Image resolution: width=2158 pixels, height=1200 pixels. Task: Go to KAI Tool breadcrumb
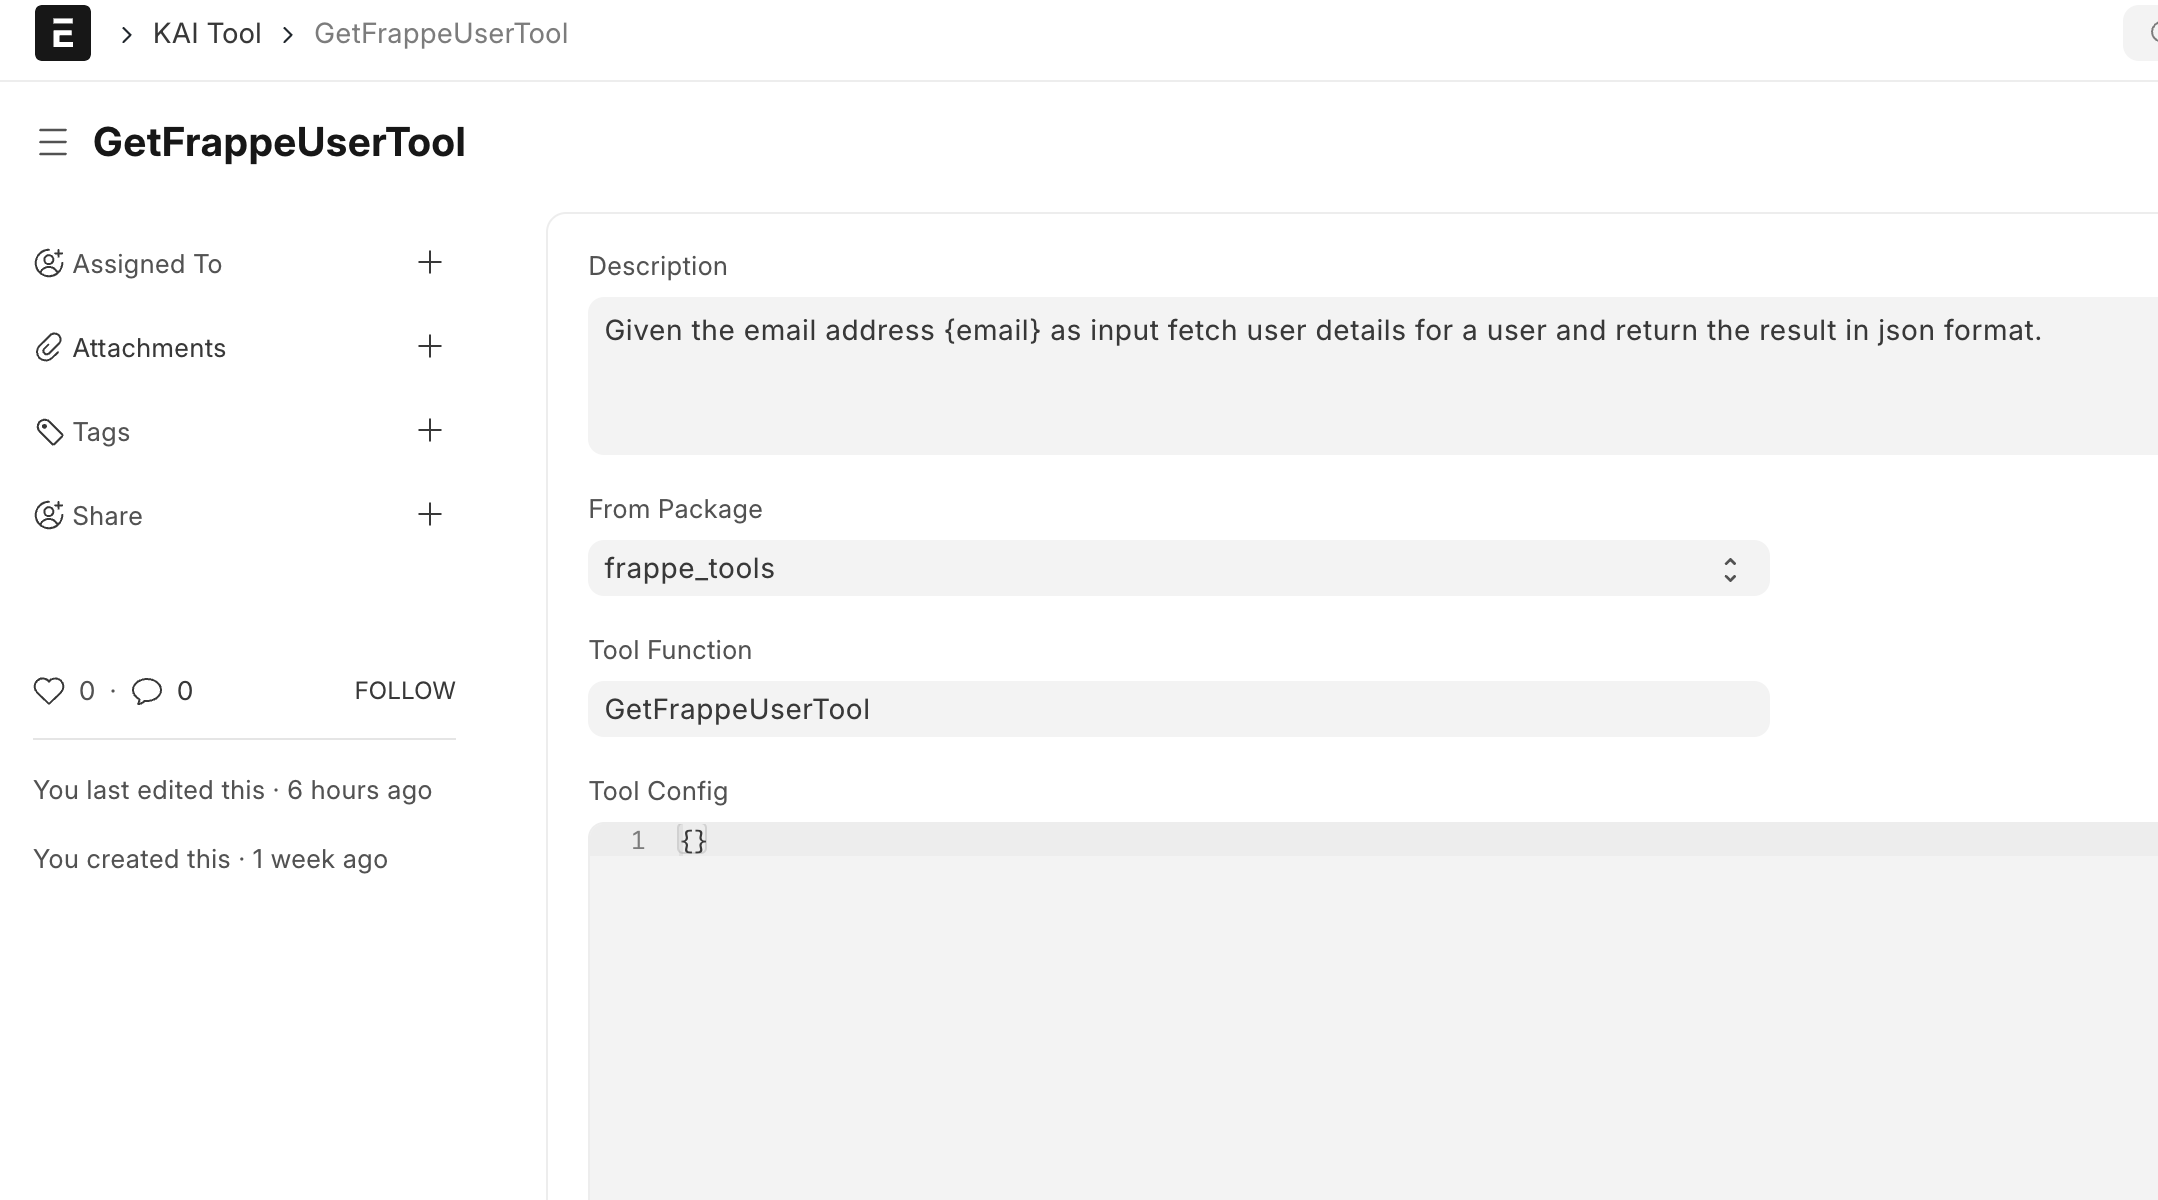click(x=207, y=34)
